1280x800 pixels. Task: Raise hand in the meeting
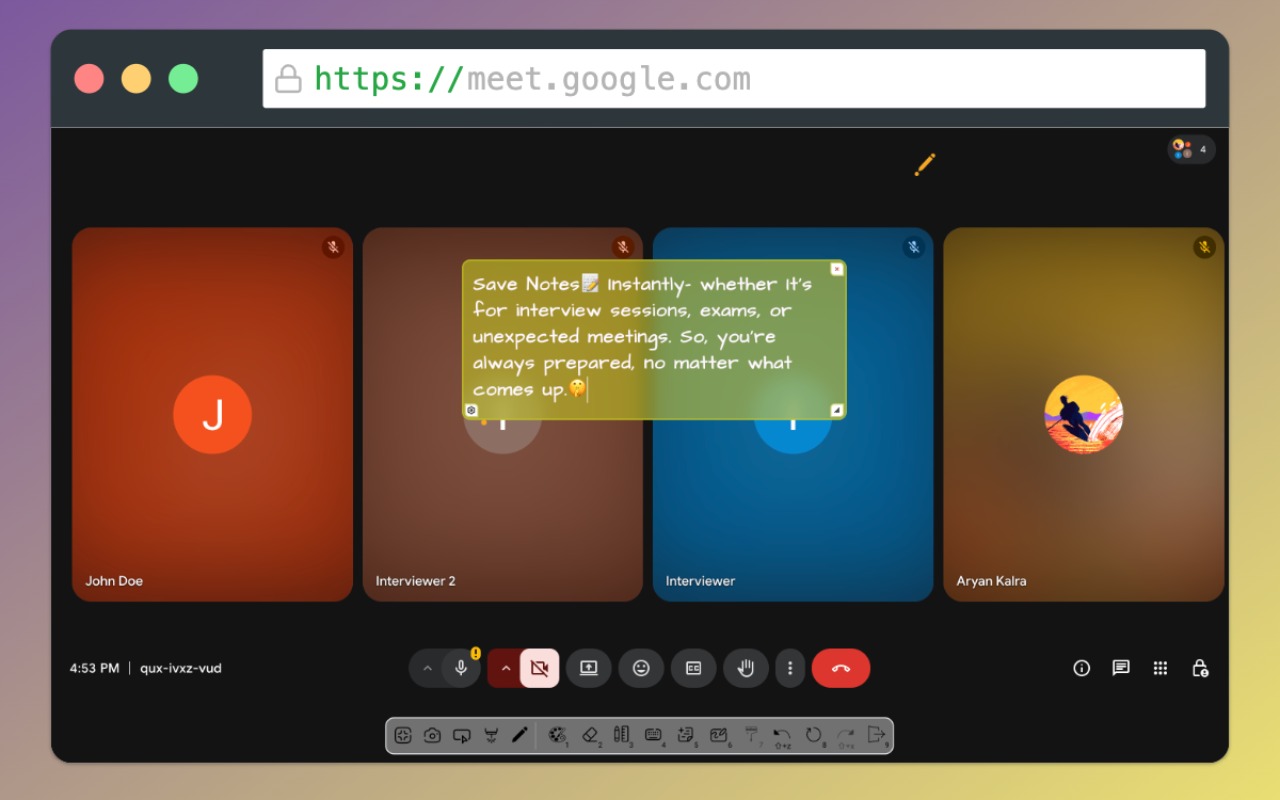click(x=745, y=668)
